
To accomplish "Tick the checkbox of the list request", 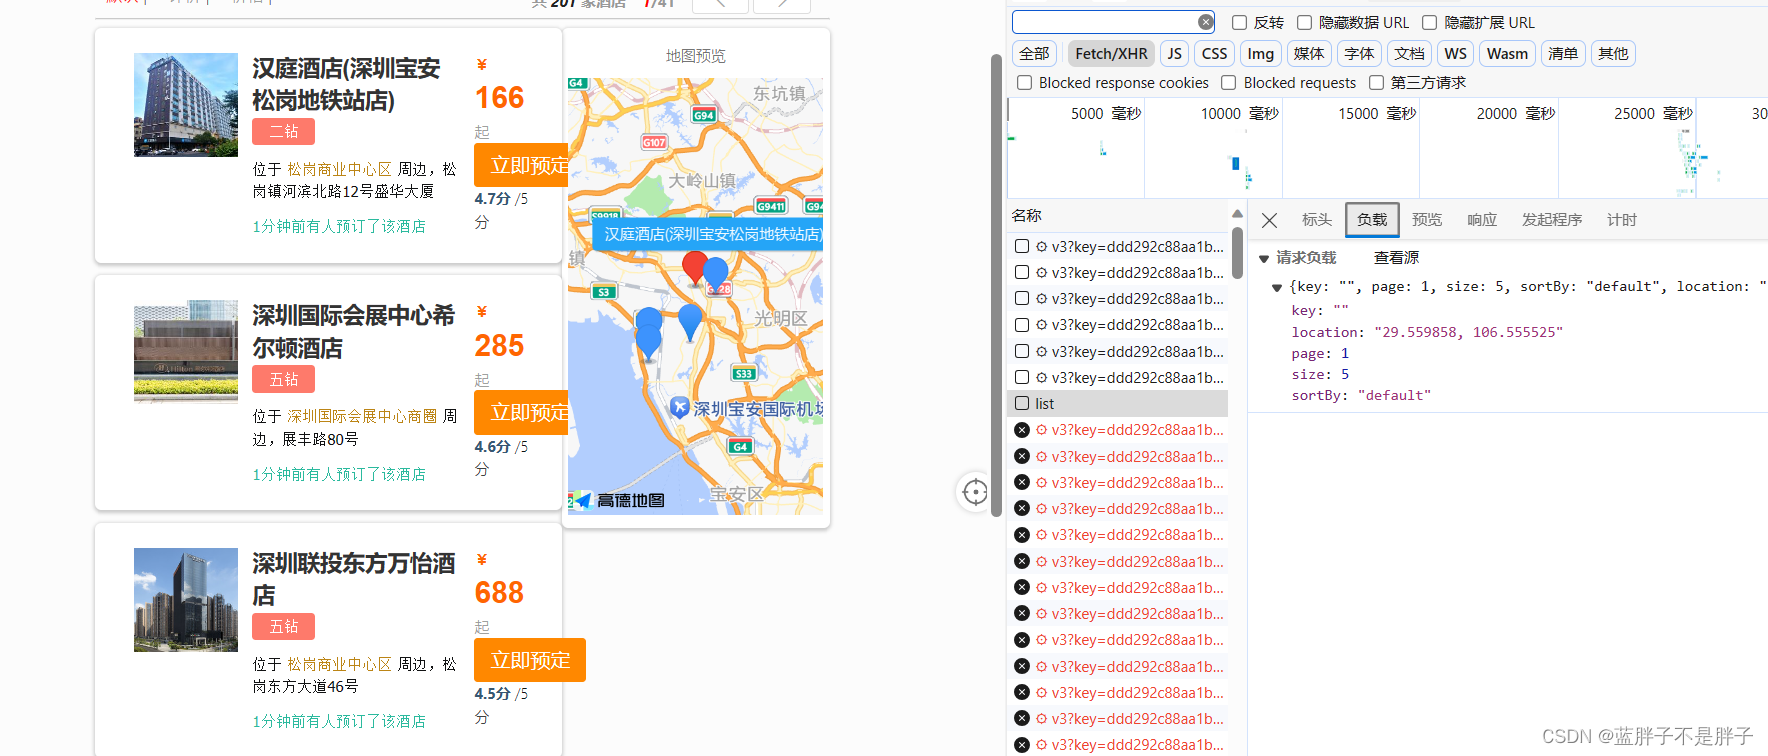I will (x=1022, y=403).
